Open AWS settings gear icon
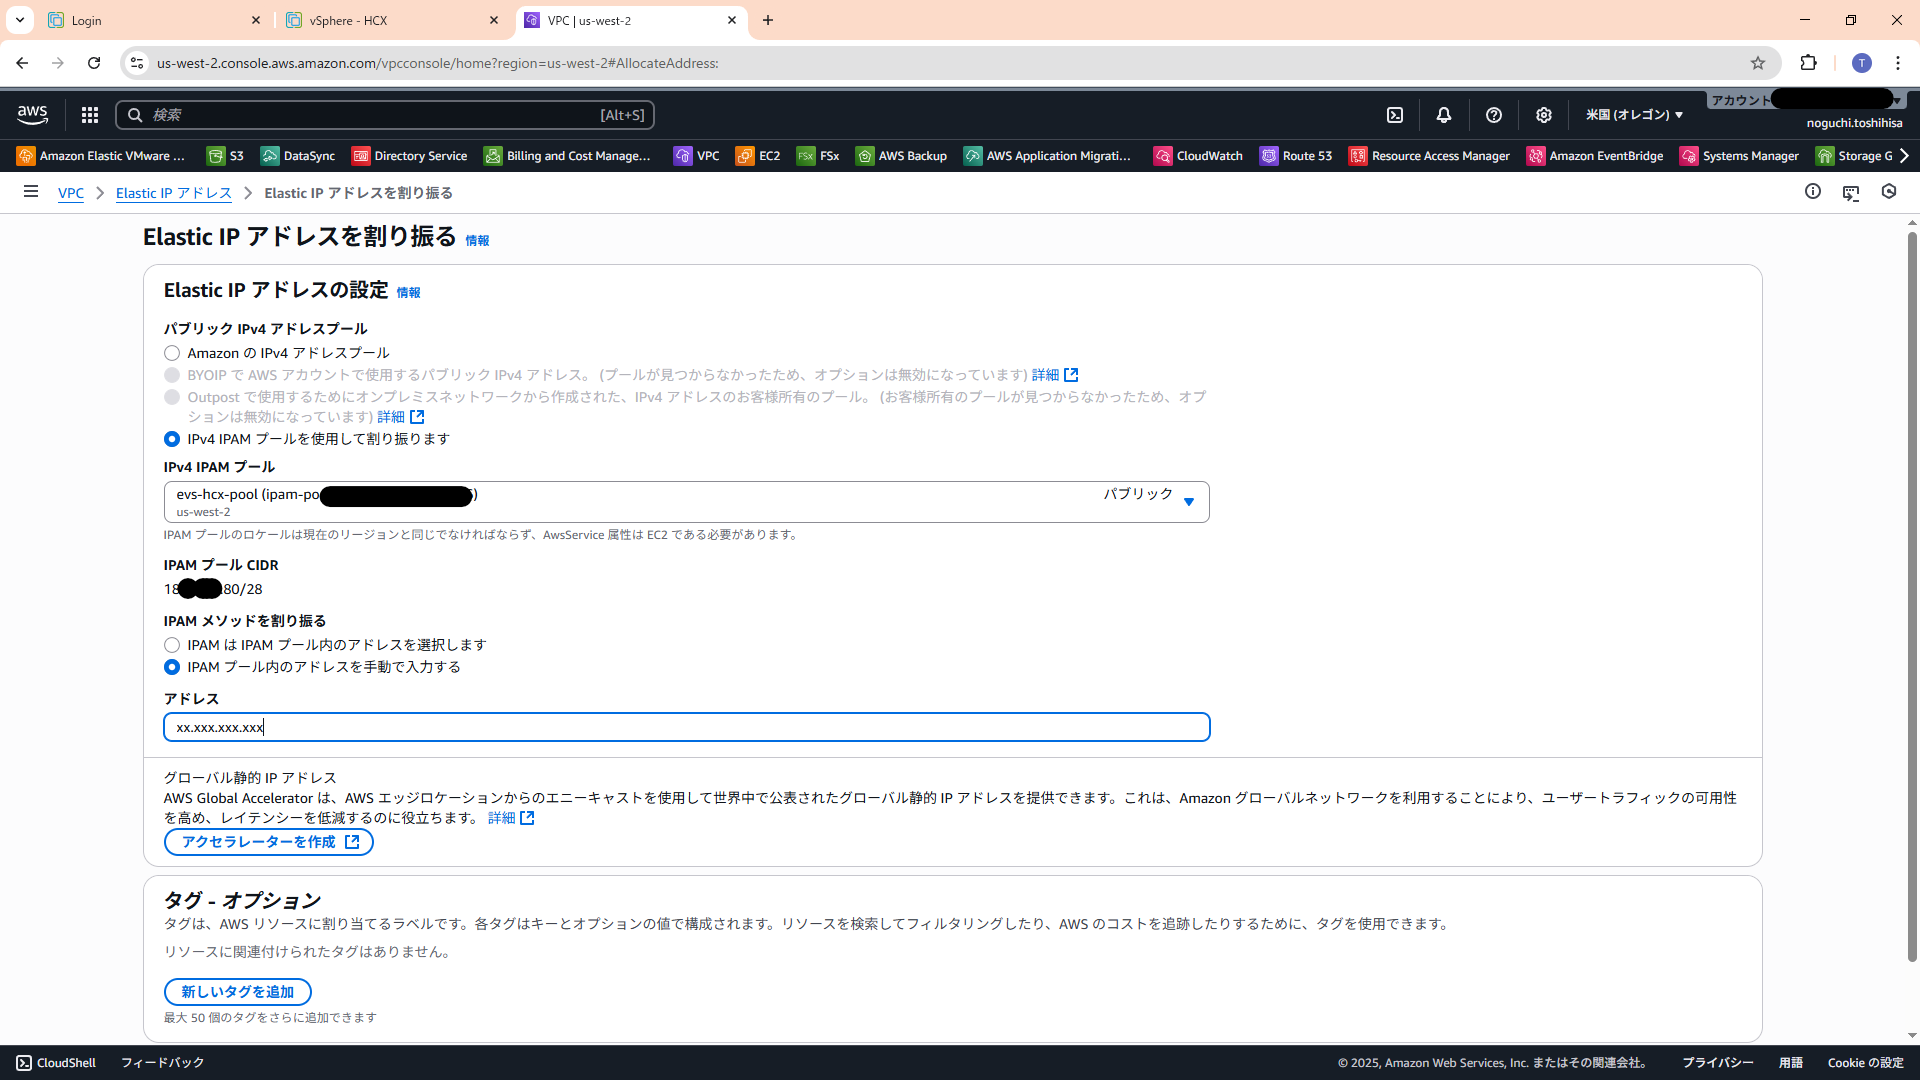This screenshot has height=1080, width=1920. pyautogui.click(x=1544, y=115)
